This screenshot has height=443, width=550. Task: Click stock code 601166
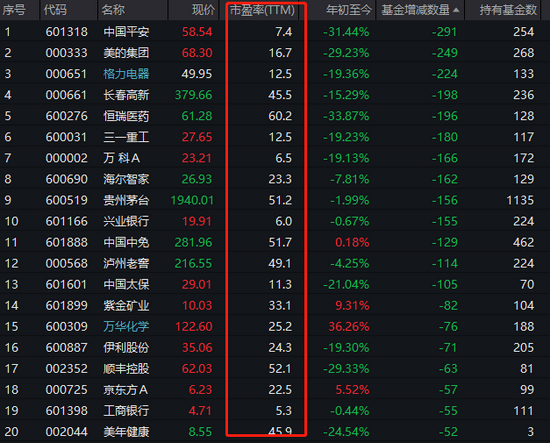[x=66, y=221]
